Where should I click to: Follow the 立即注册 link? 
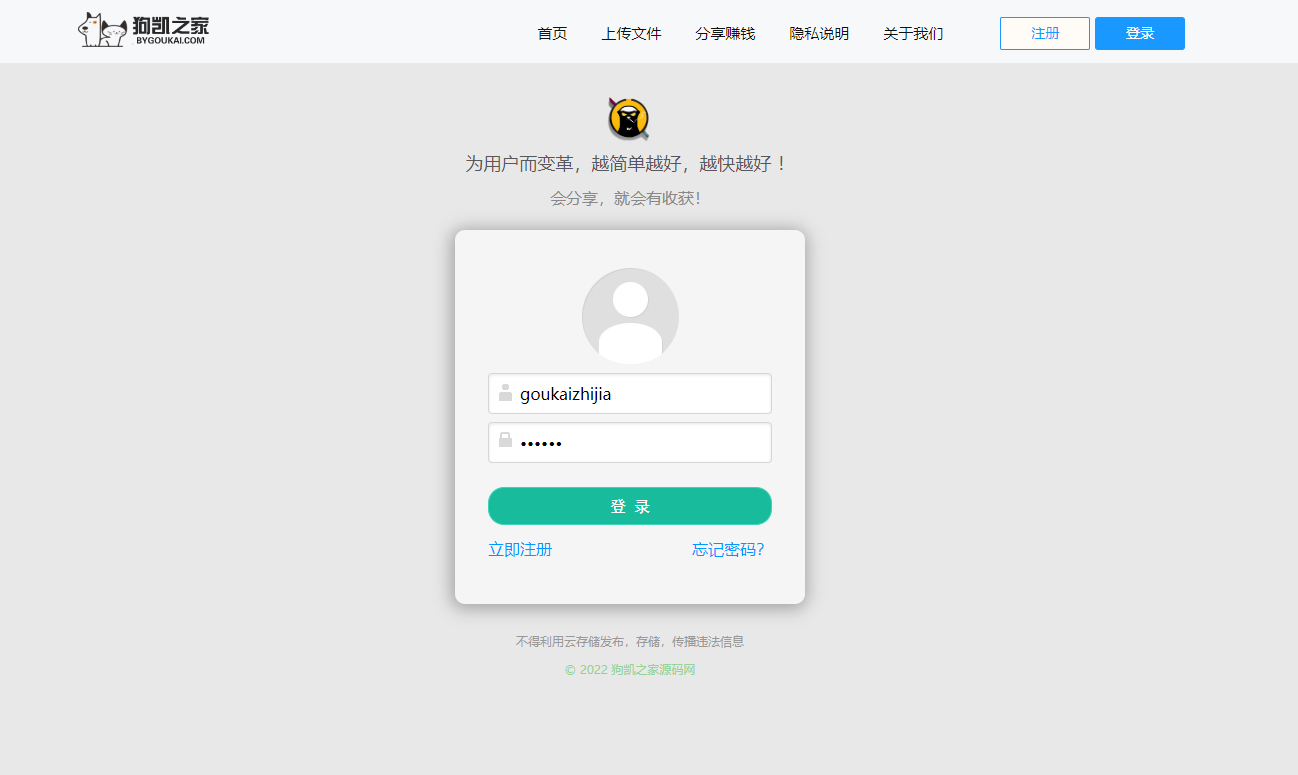[x=520, y=549]
